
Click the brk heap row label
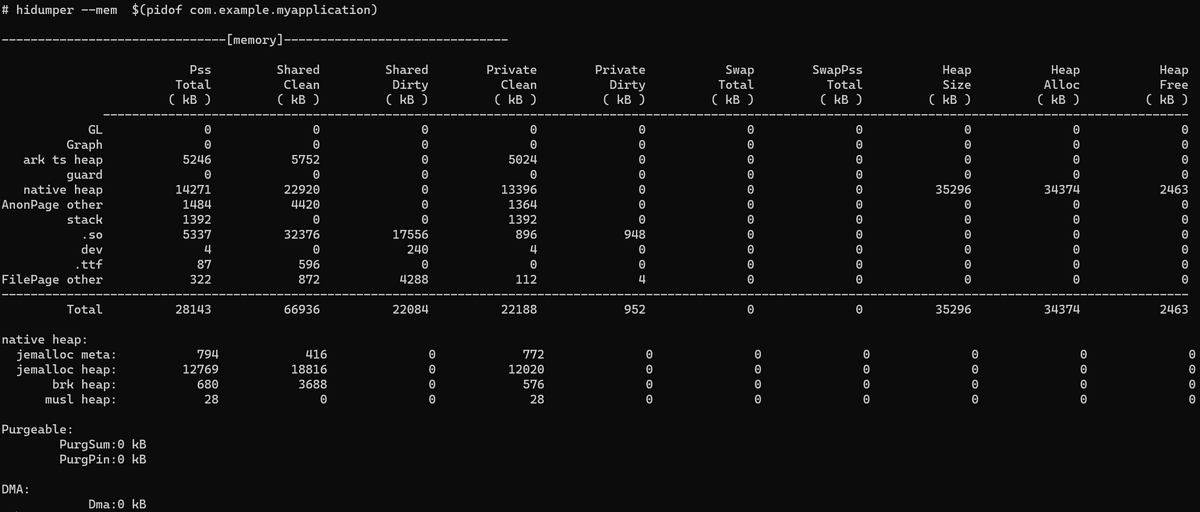[84, 385]
